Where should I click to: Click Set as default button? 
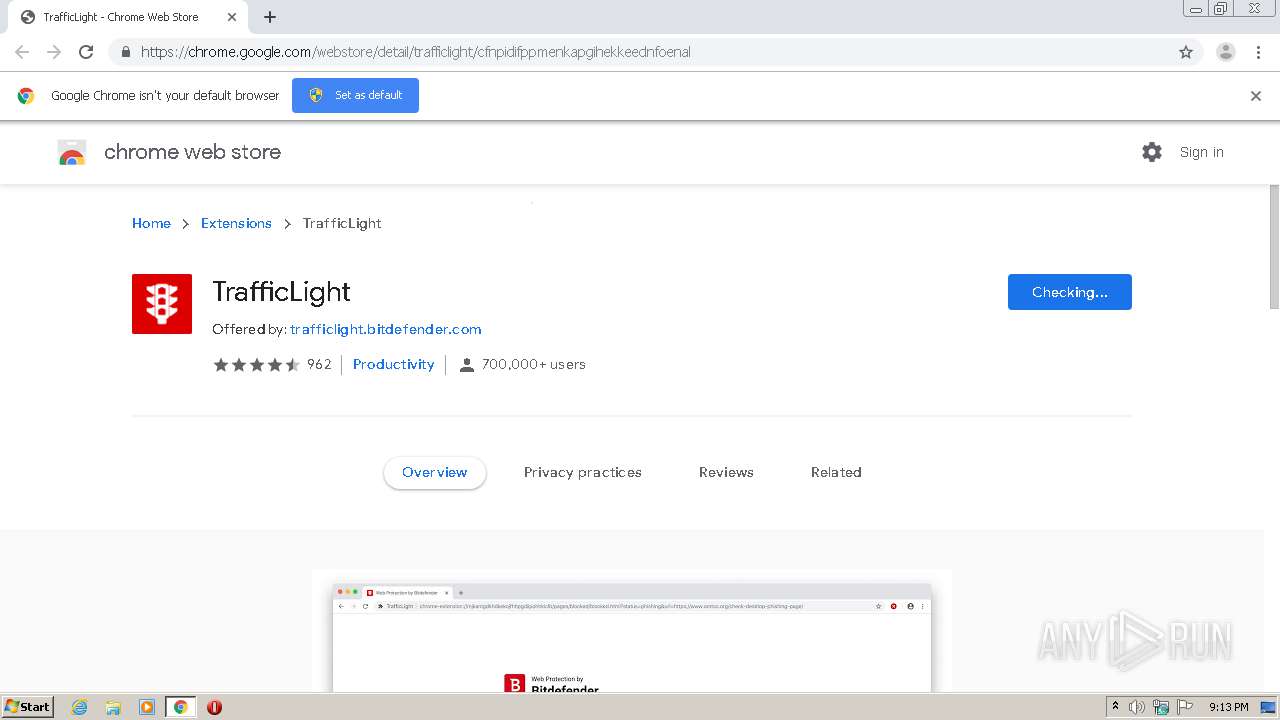355,95
